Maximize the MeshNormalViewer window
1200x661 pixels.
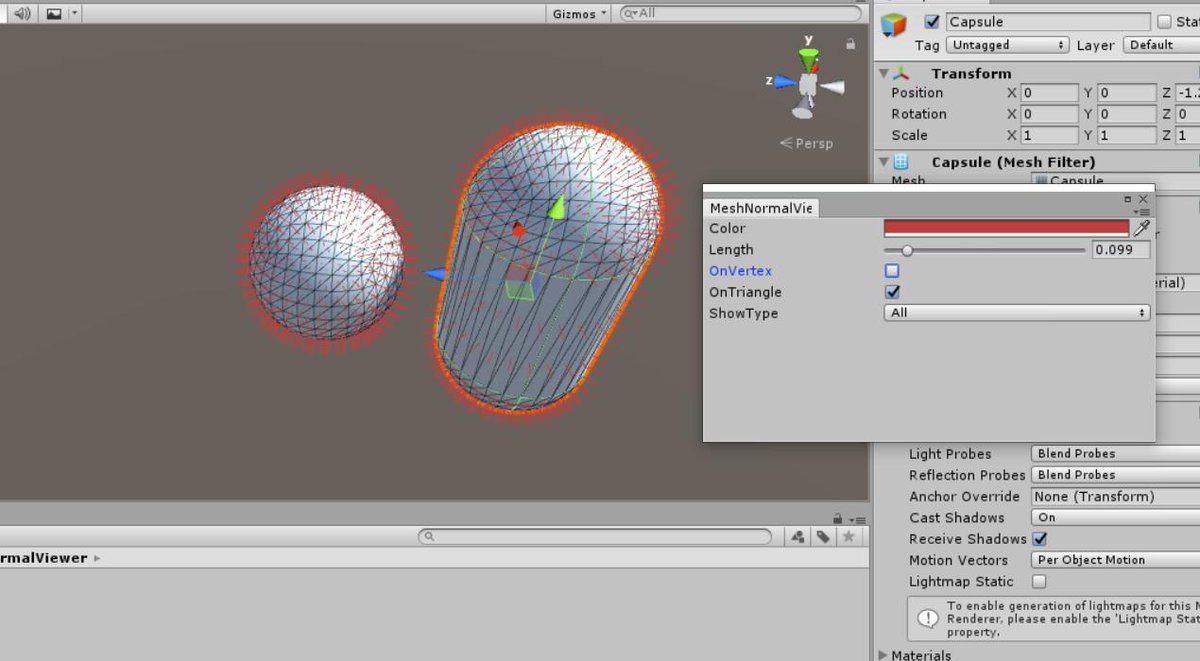point(1128,200)
